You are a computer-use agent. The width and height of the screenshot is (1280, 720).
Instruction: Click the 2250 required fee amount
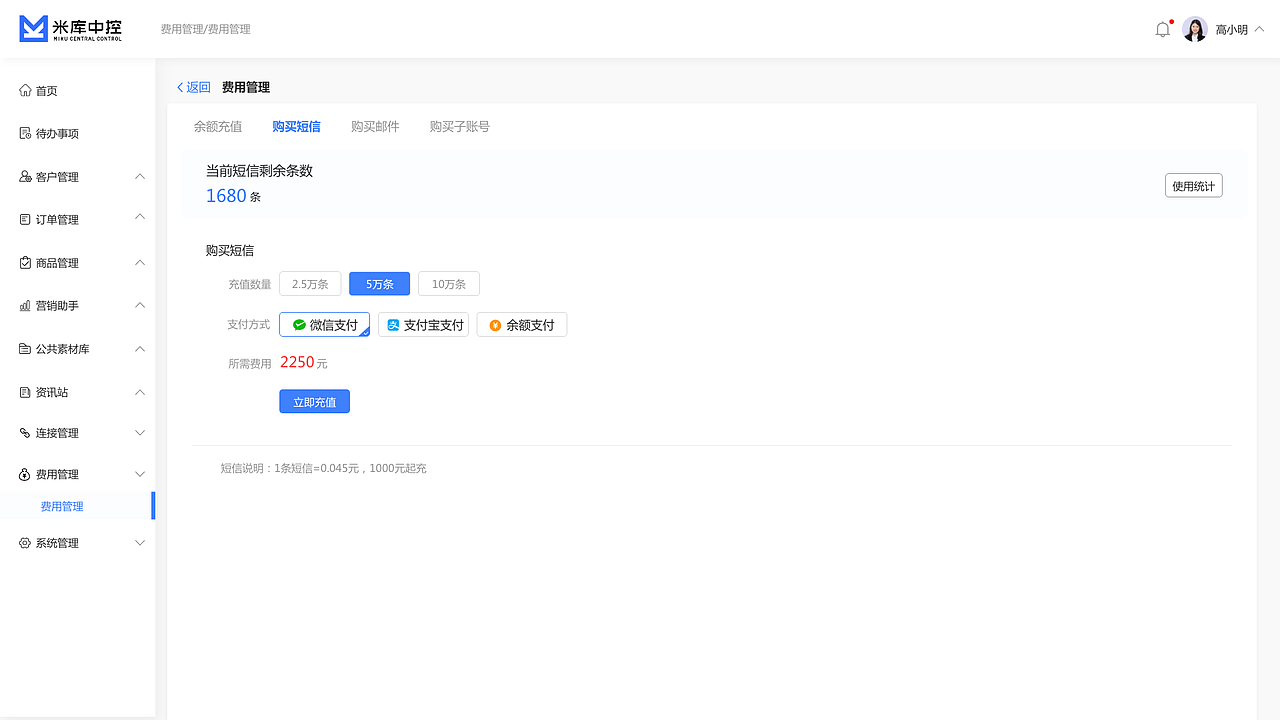297,362
